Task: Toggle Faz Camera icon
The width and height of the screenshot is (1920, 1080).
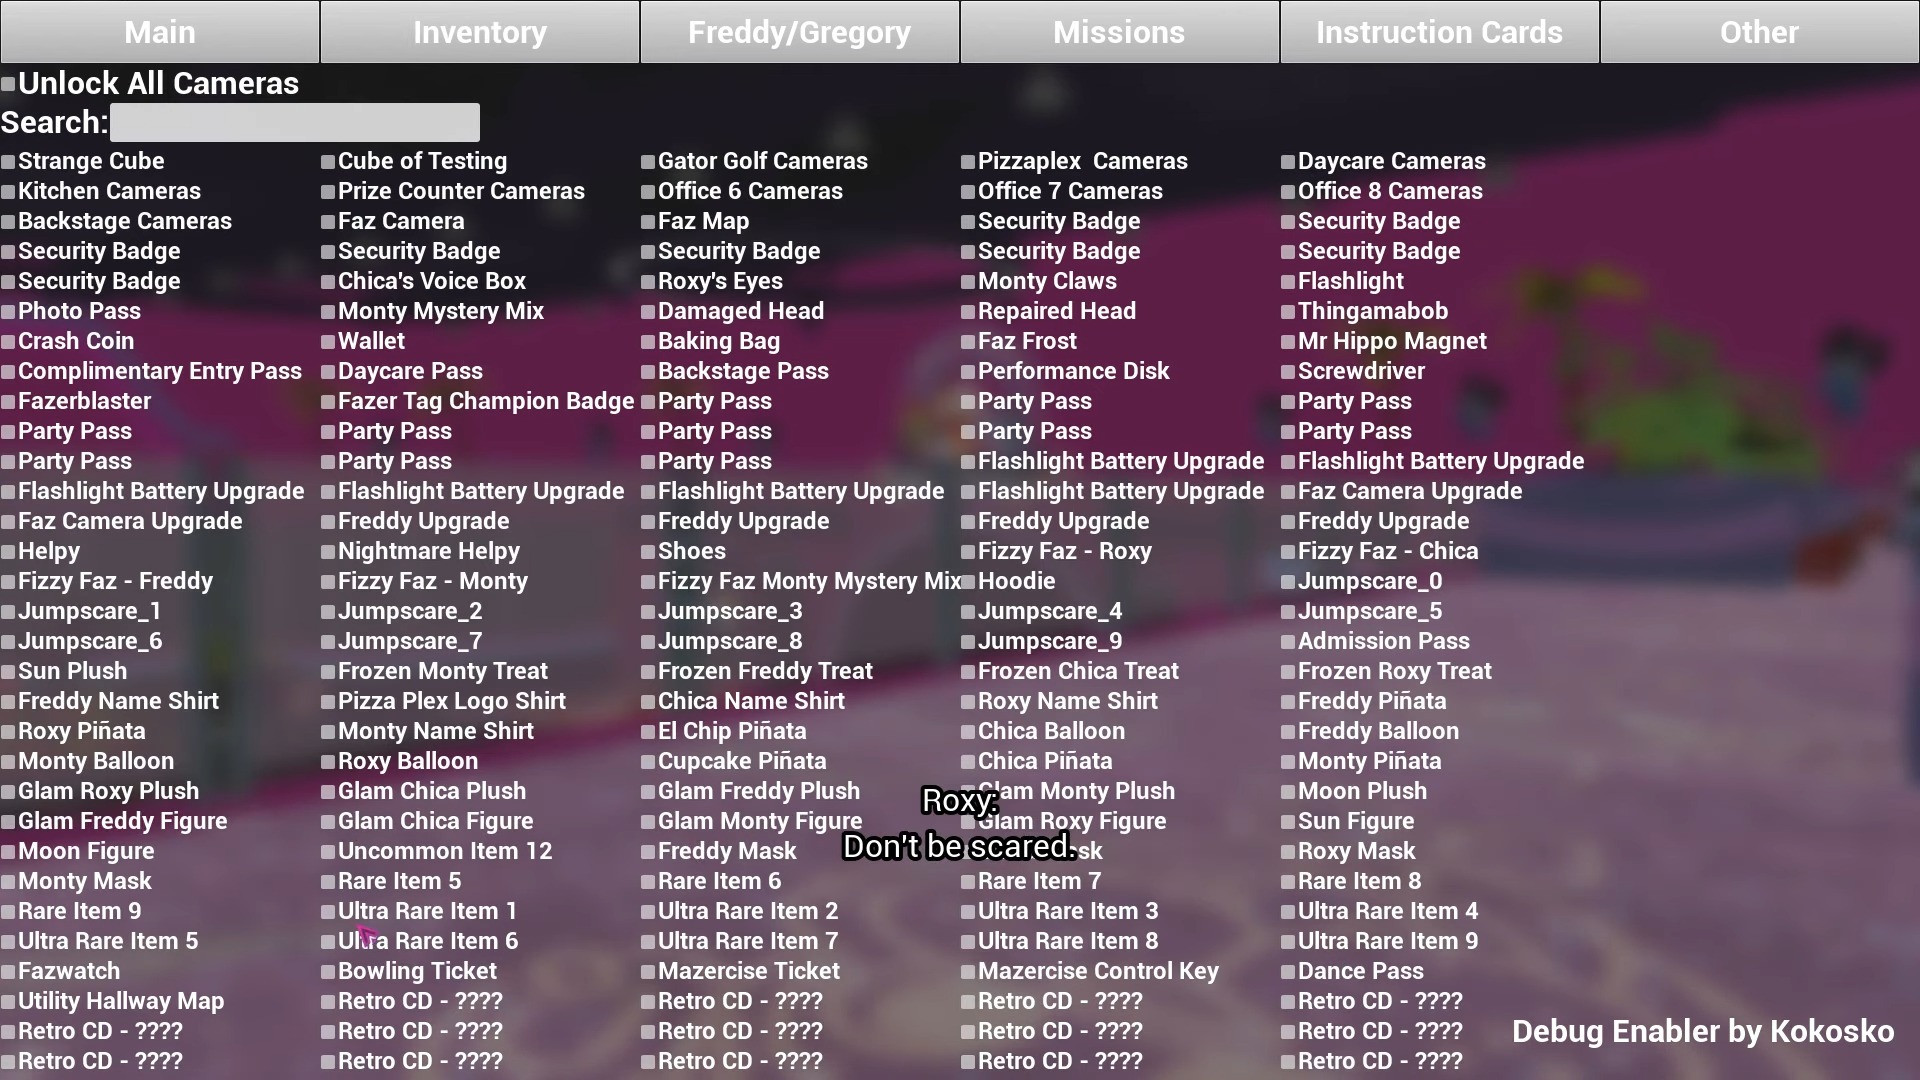Action: [328, 220]
